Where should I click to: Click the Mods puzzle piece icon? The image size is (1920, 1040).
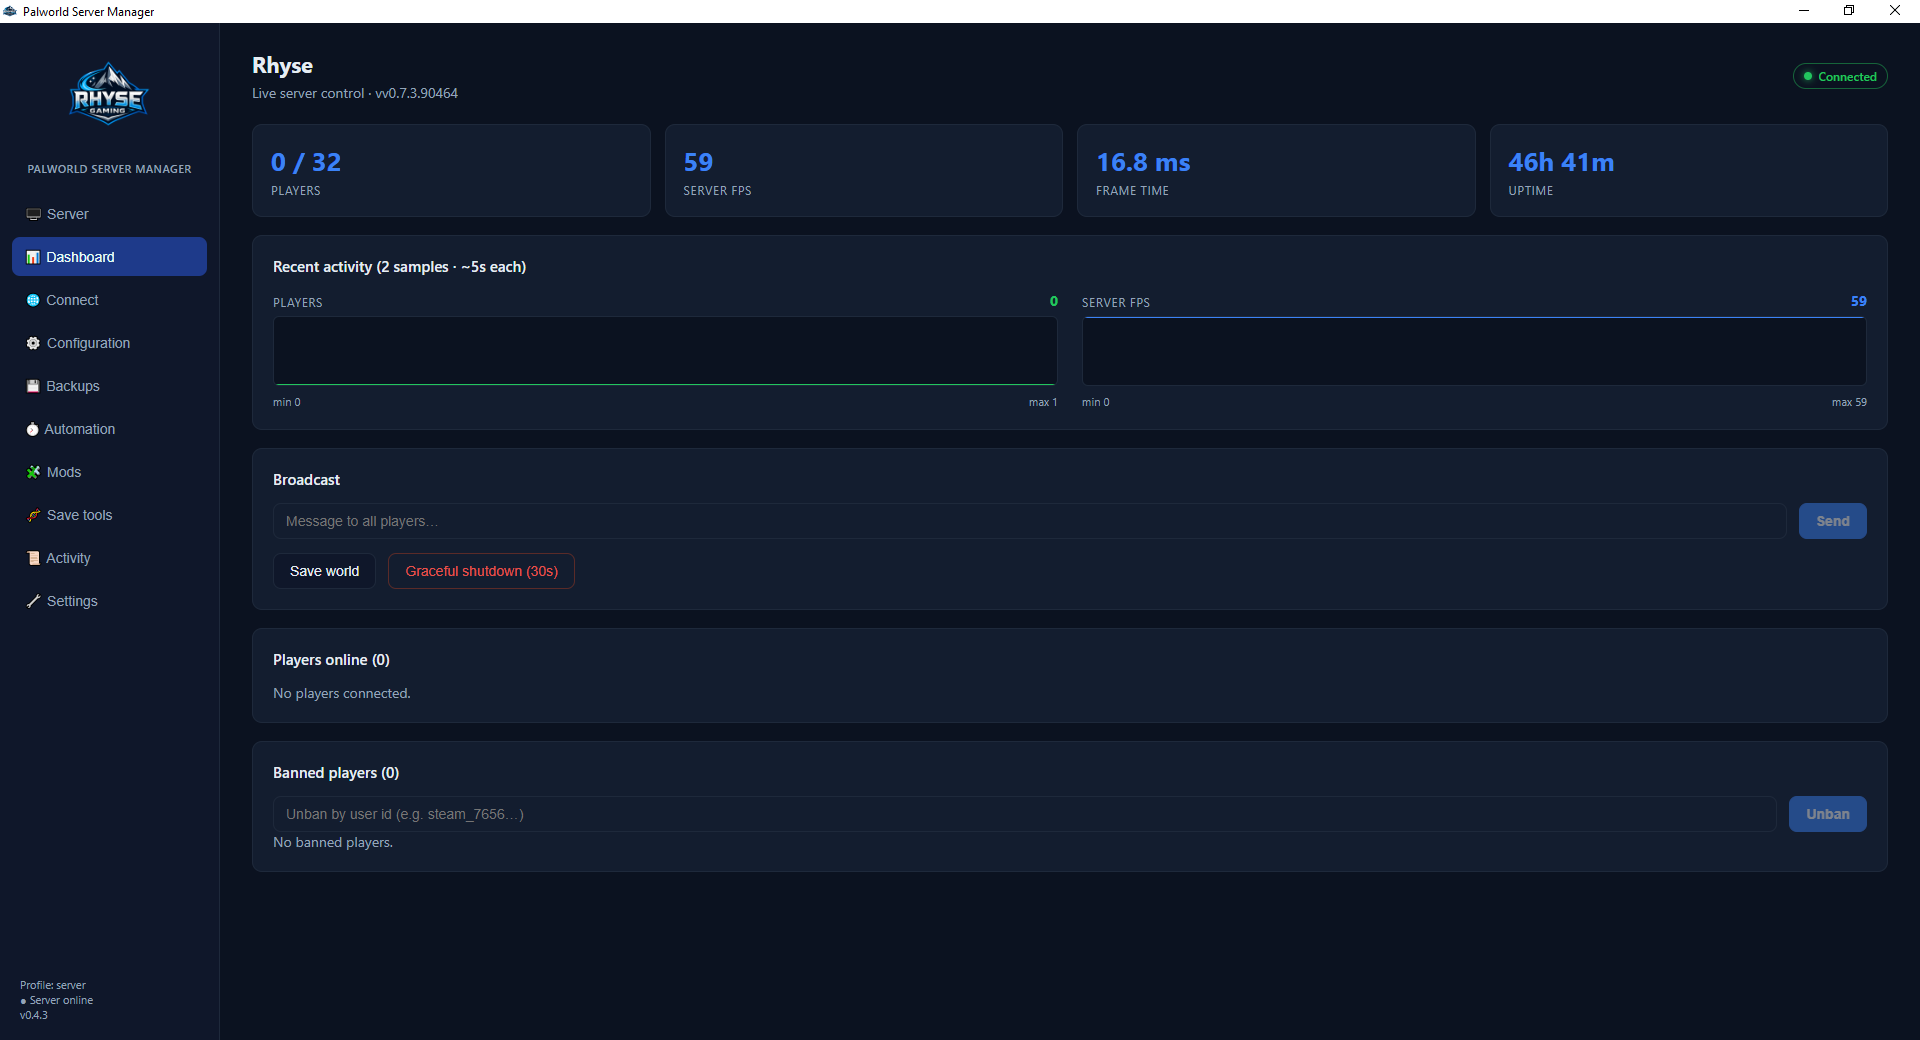point(33,472)
